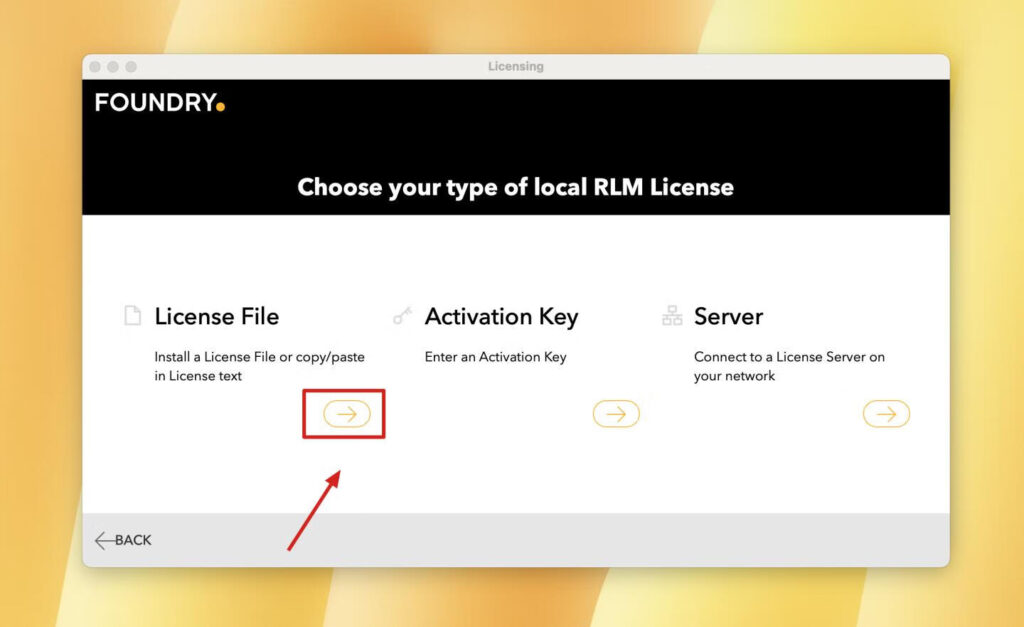Zoom the Licensing window with third titlebar button
This screenshot has height=627, width=1024.
tap(131, 66)
